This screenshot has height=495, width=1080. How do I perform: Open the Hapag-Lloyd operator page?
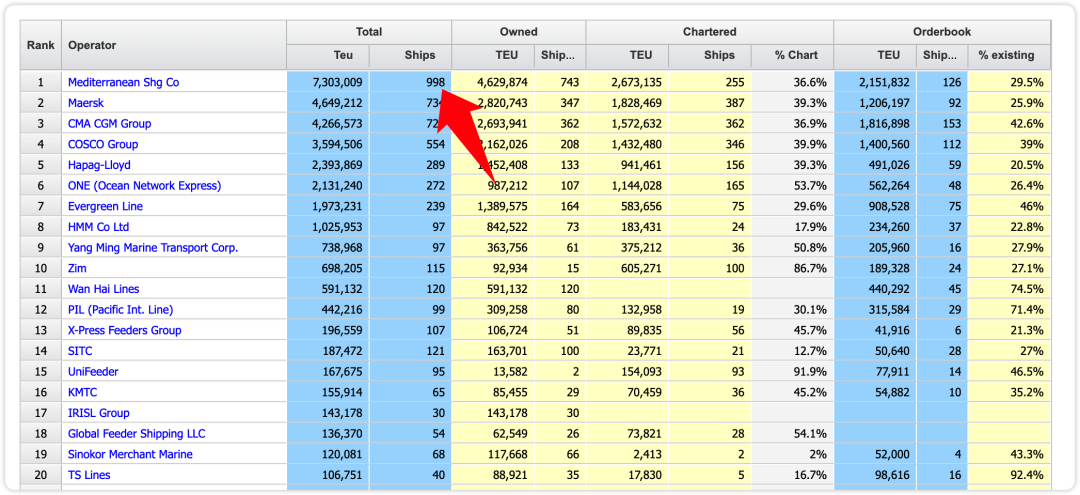(99, 165)
